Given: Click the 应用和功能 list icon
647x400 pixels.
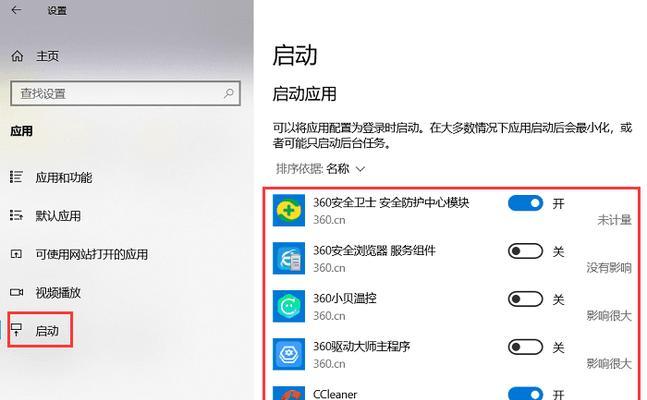Looking at the screenshot, I should pyautogui.click(x=16, y=177).
